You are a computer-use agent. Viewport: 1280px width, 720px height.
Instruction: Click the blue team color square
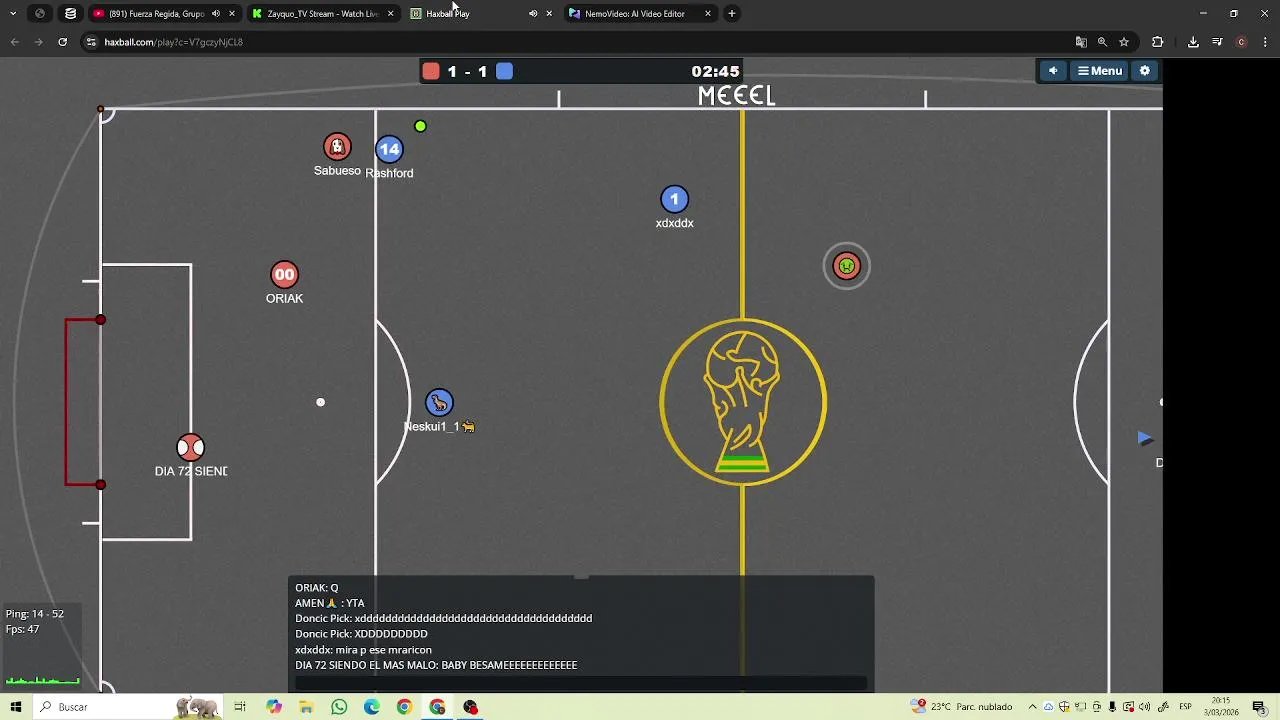[x=504, y=71]
